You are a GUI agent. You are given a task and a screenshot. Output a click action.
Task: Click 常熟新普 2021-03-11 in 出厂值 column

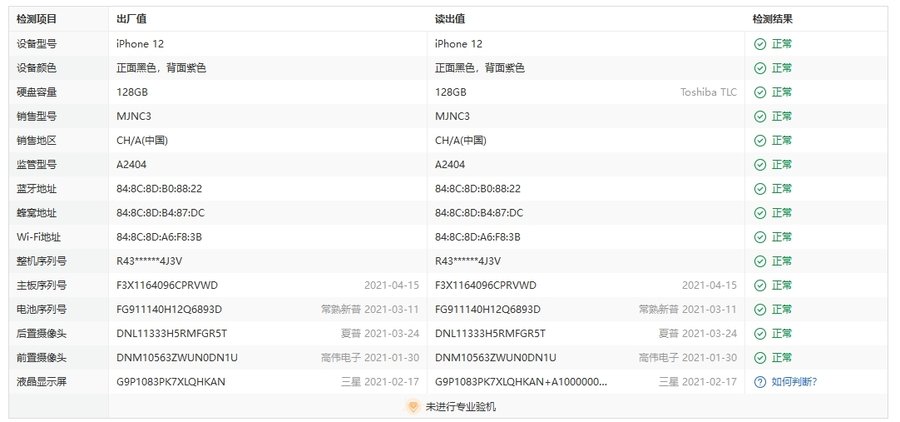click(370, 309)
